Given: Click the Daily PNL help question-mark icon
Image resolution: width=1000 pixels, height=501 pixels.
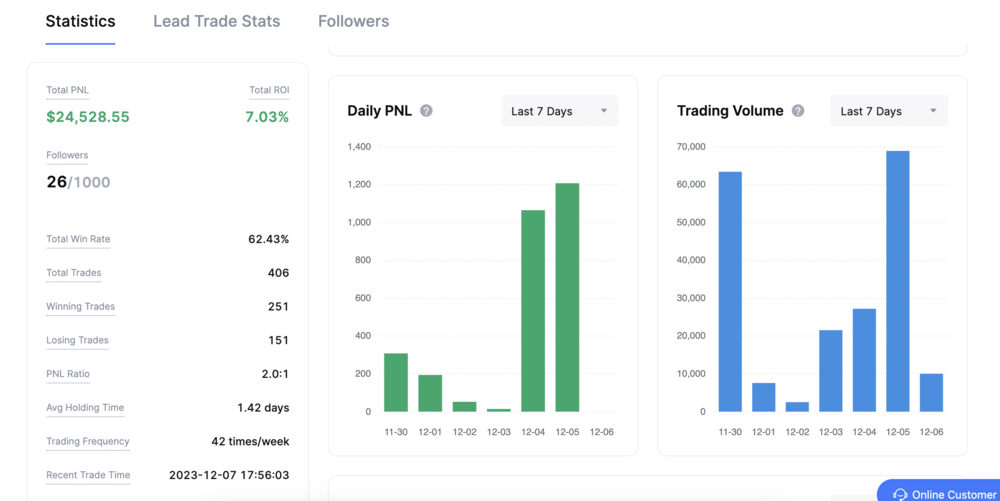Looking at the screenshot, I should click(x=426, y=111).
